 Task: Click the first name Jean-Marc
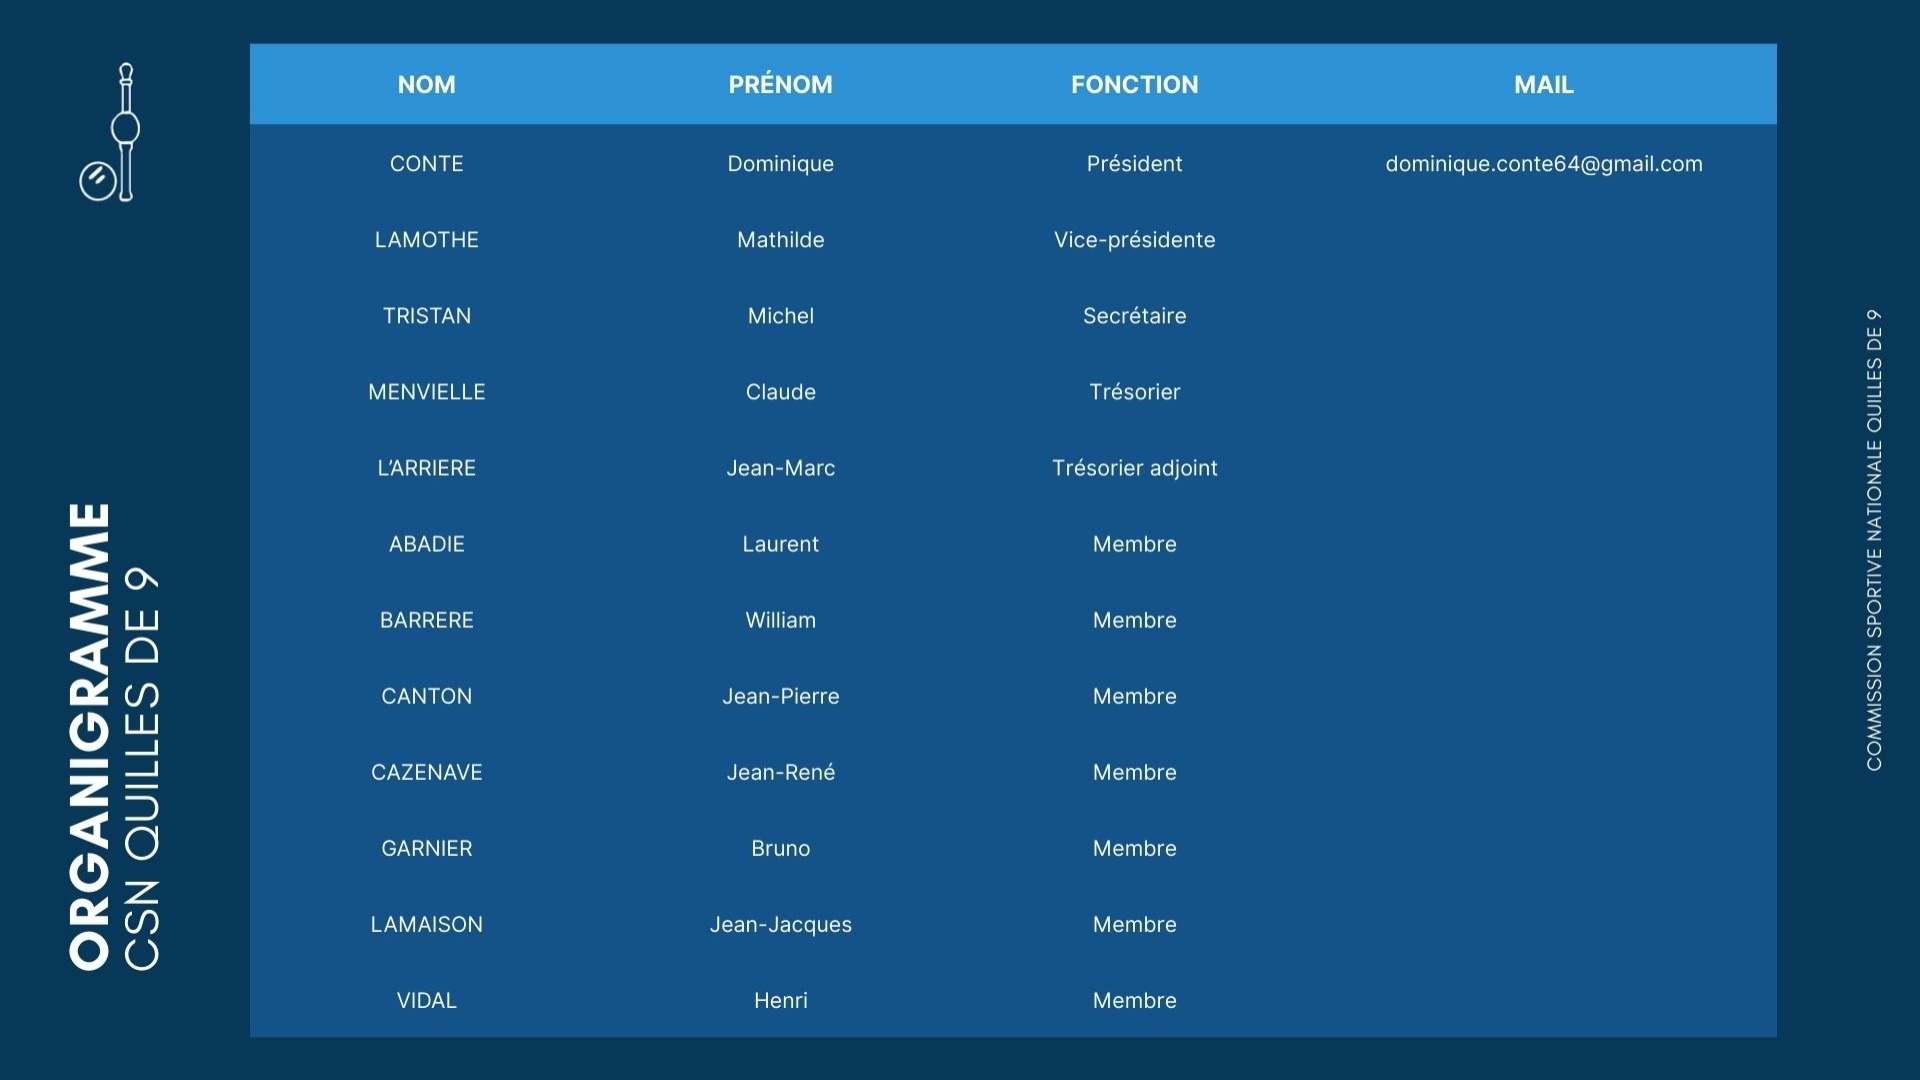point(781,468)
